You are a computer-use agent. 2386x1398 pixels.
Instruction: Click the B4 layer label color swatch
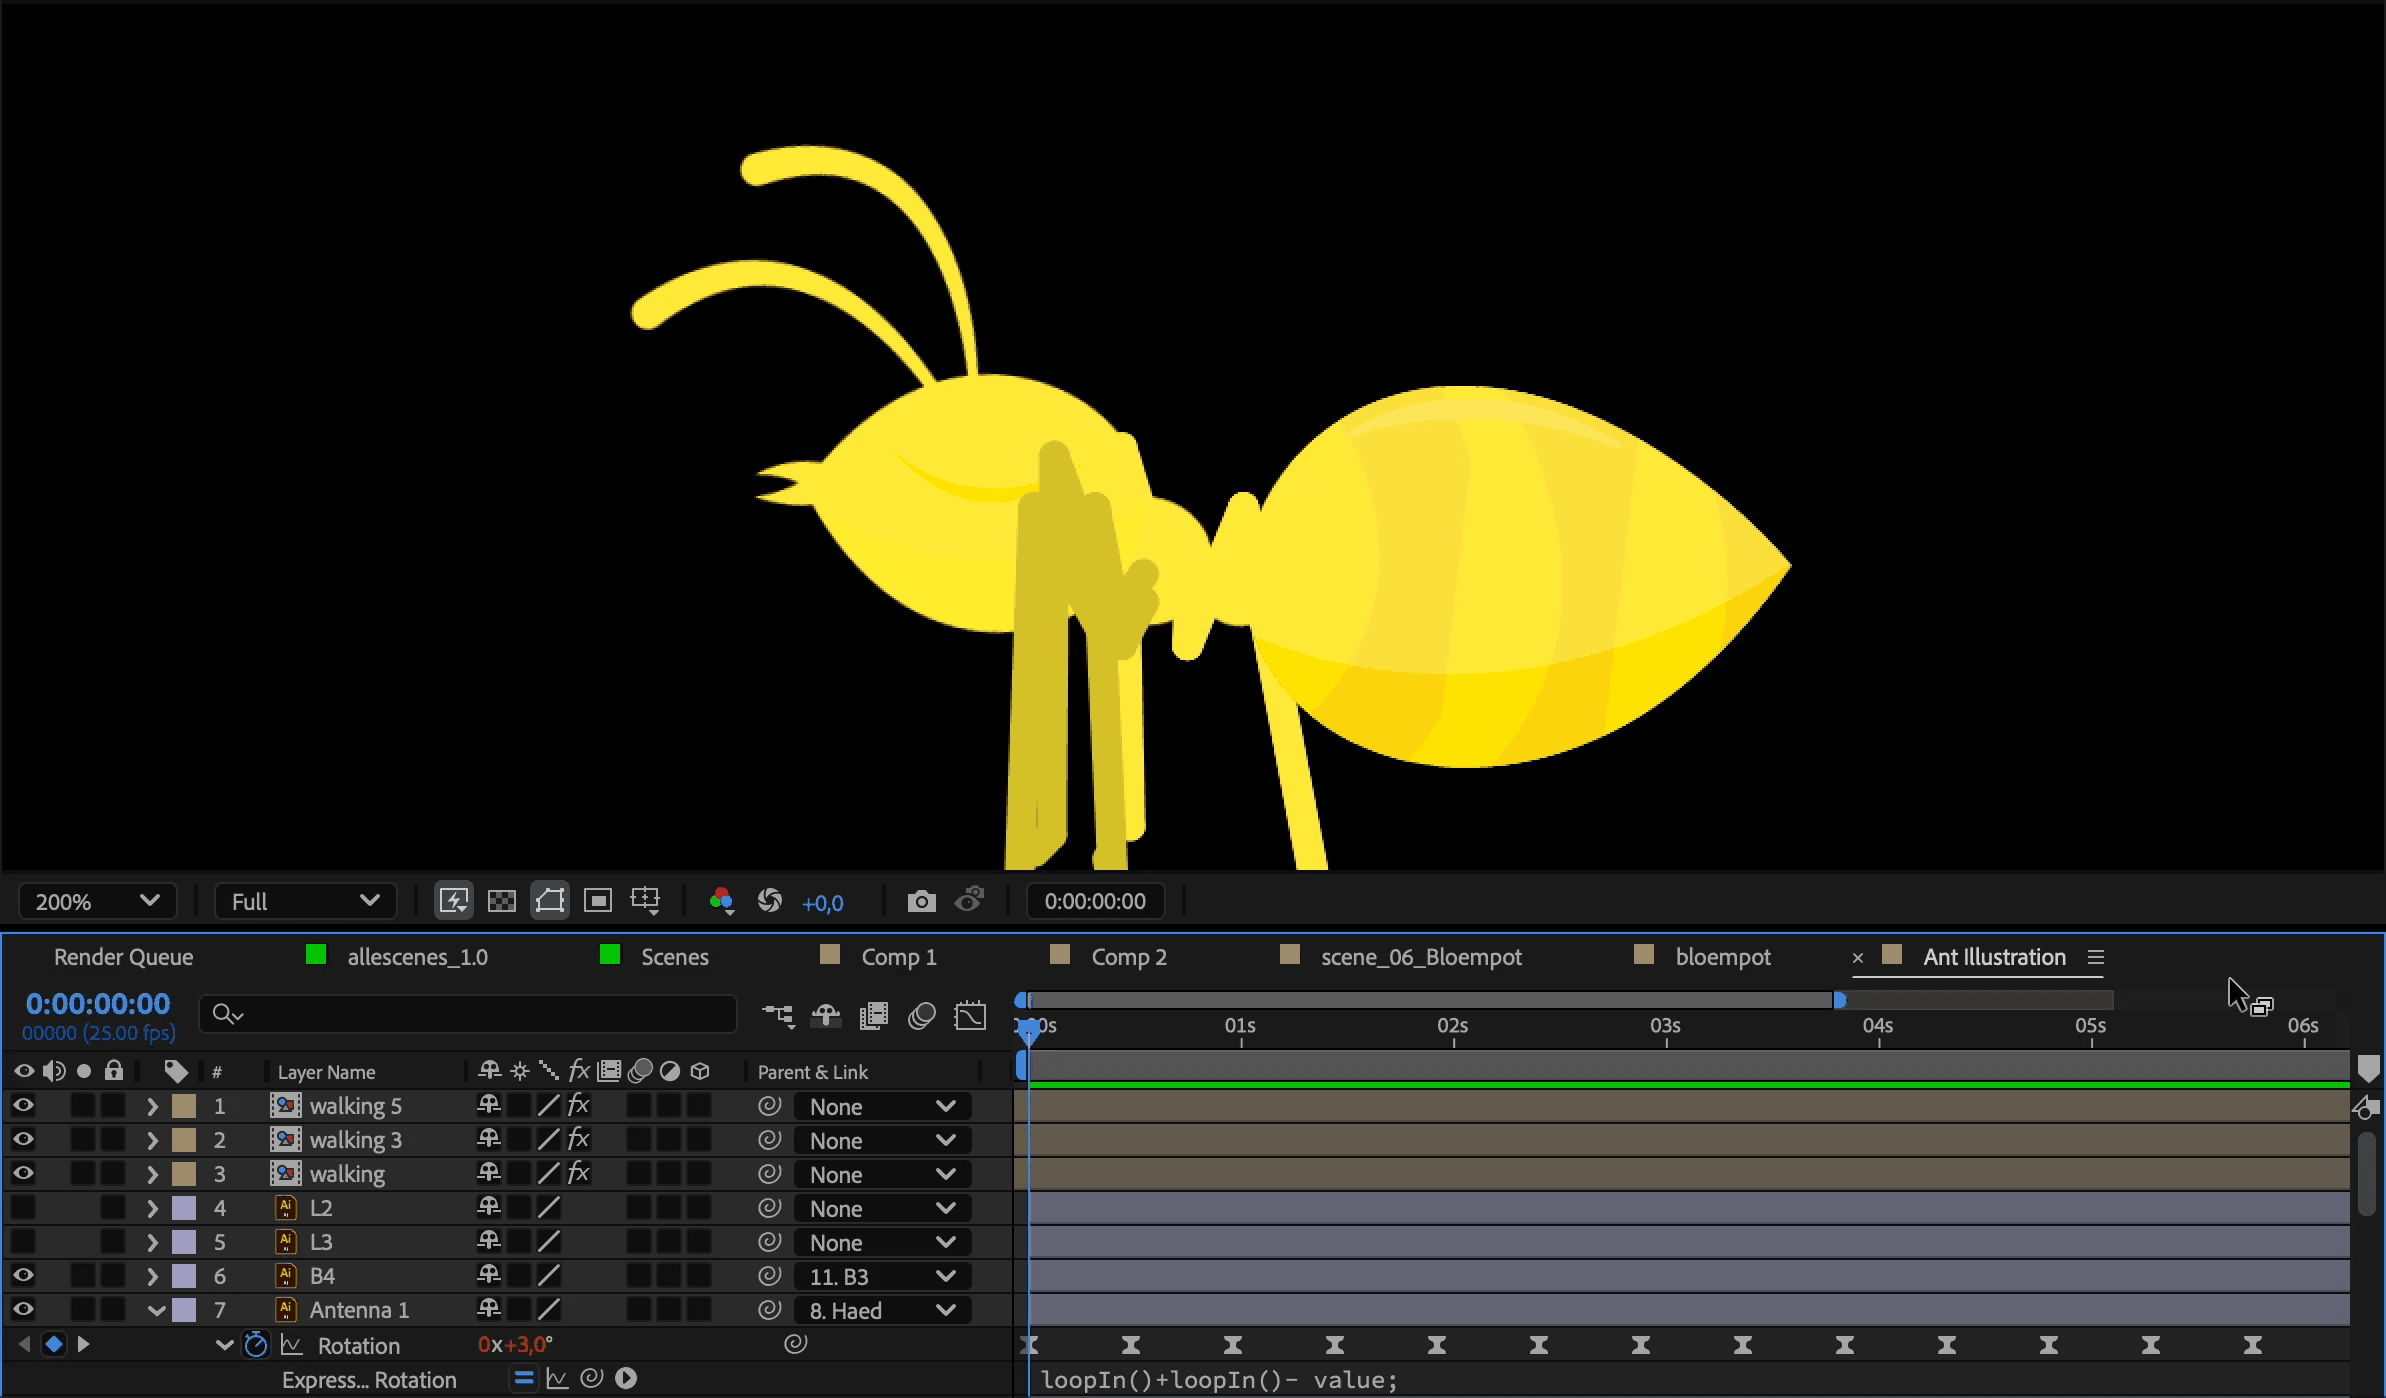[x=185, y=1276]
